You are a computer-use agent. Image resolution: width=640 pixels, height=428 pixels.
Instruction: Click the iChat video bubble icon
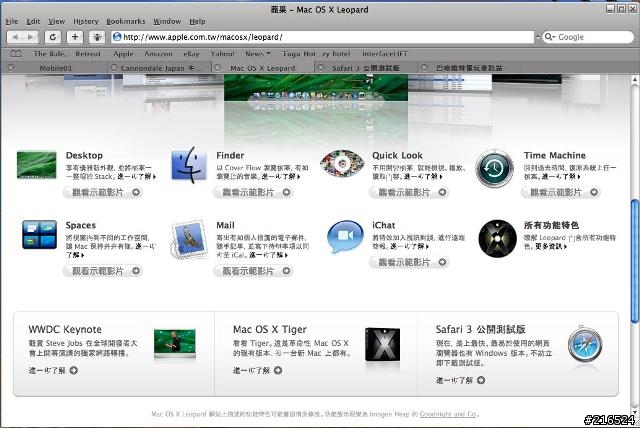(x=345, y=237)
